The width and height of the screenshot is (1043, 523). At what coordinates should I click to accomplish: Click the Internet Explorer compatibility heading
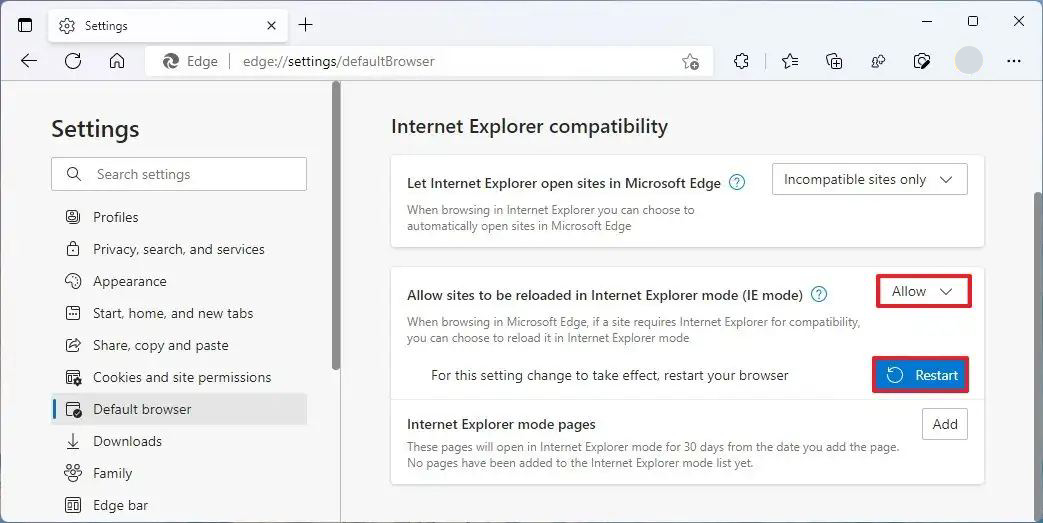529,126
